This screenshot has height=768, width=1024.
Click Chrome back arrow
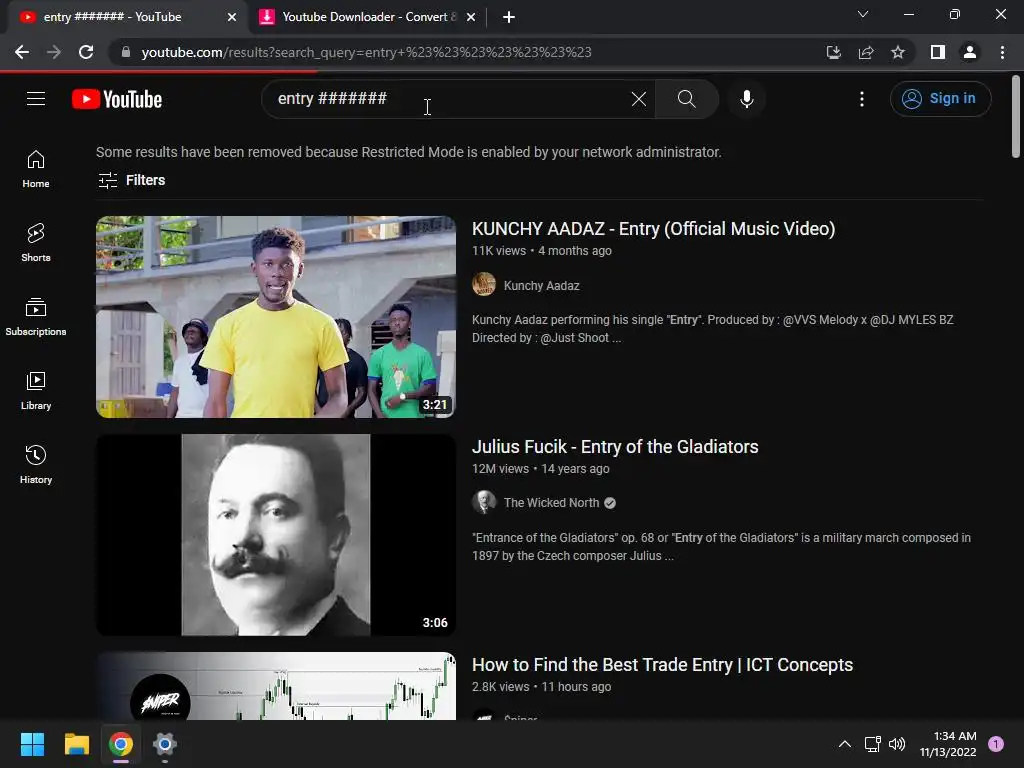(22, 52)
